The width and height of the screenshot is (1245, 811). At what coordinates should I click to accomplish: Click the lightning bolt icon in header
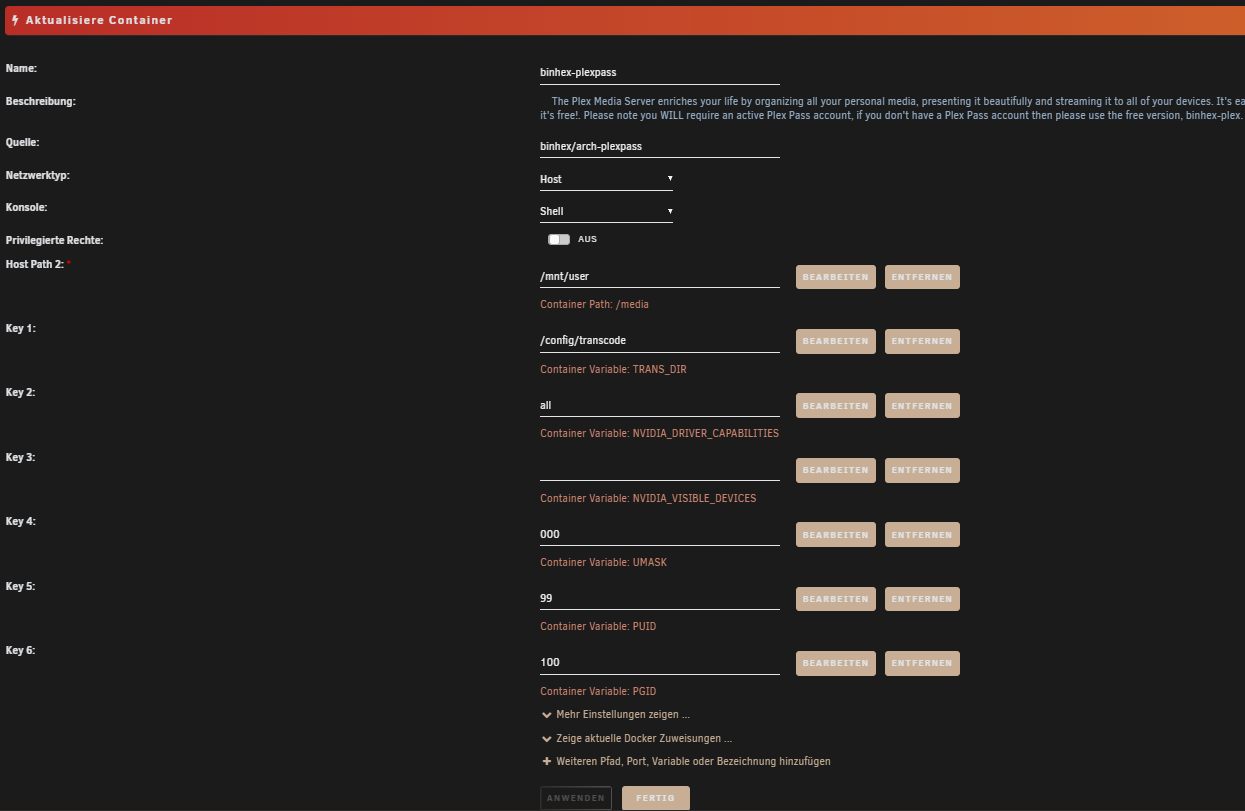pyautogui.click(x=15, y=20)
